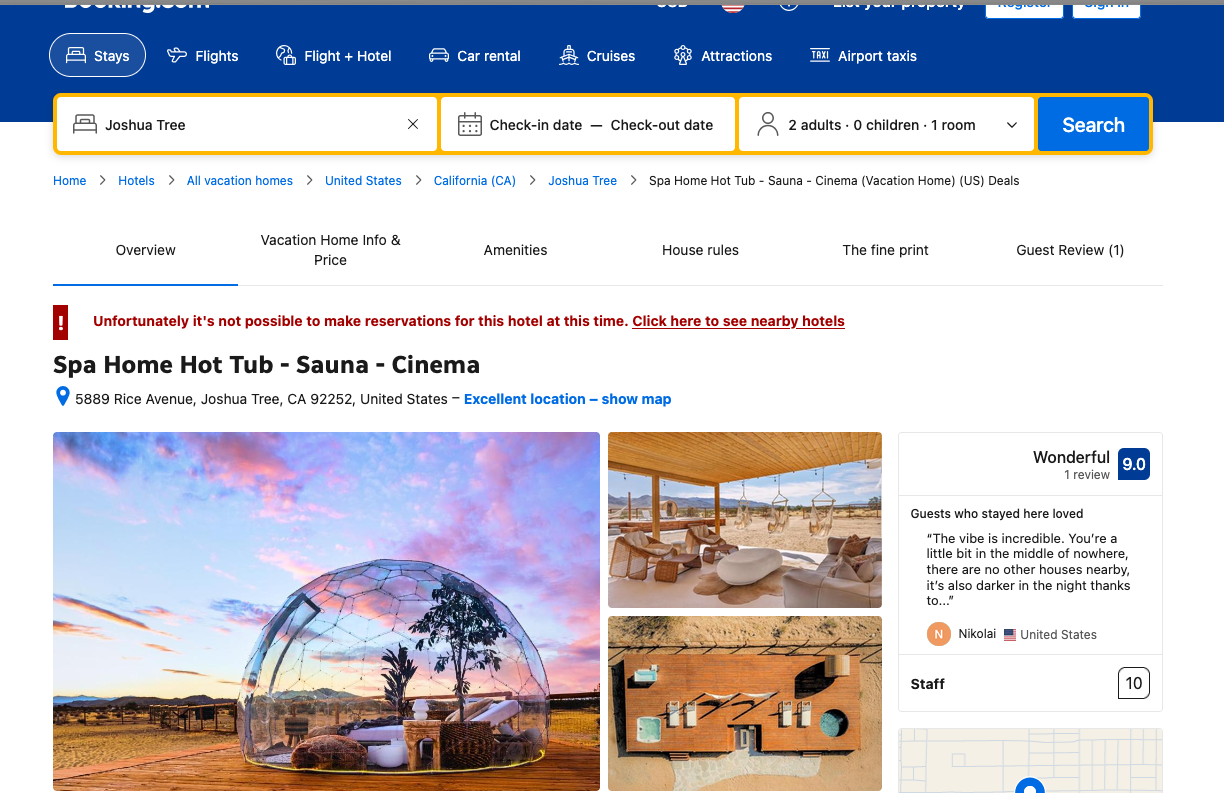Select the Stays tab

[97, 56]
